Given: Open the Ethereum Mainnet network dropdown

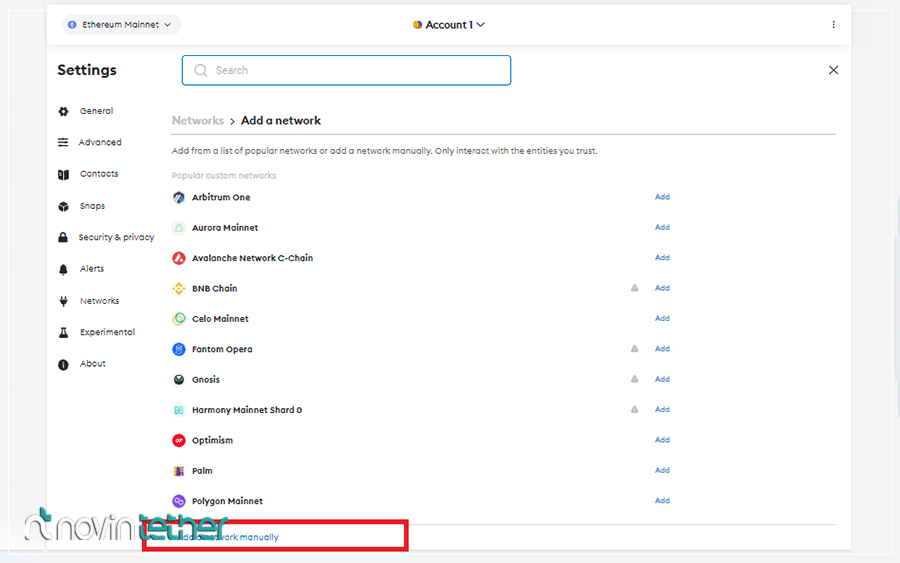Looking at the screenshot, I should tap(121, 25).
